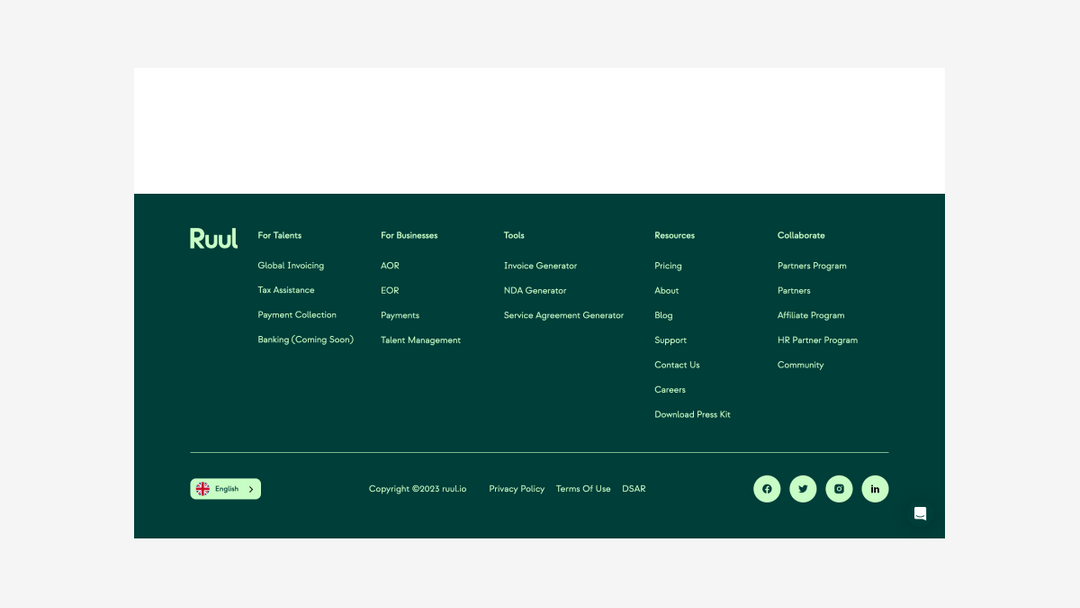This screenshot has width=1080, height=608.
Task: Click the arrow icon on language selector
Action: click(249, 489)
